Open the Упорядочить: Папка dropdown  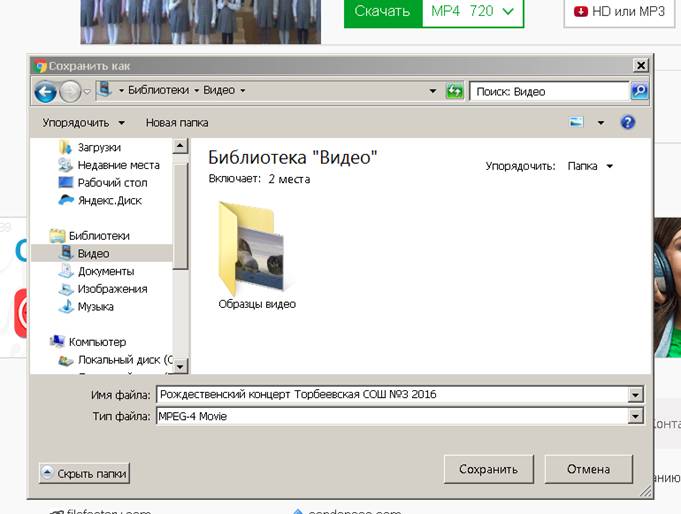point(590,166)
